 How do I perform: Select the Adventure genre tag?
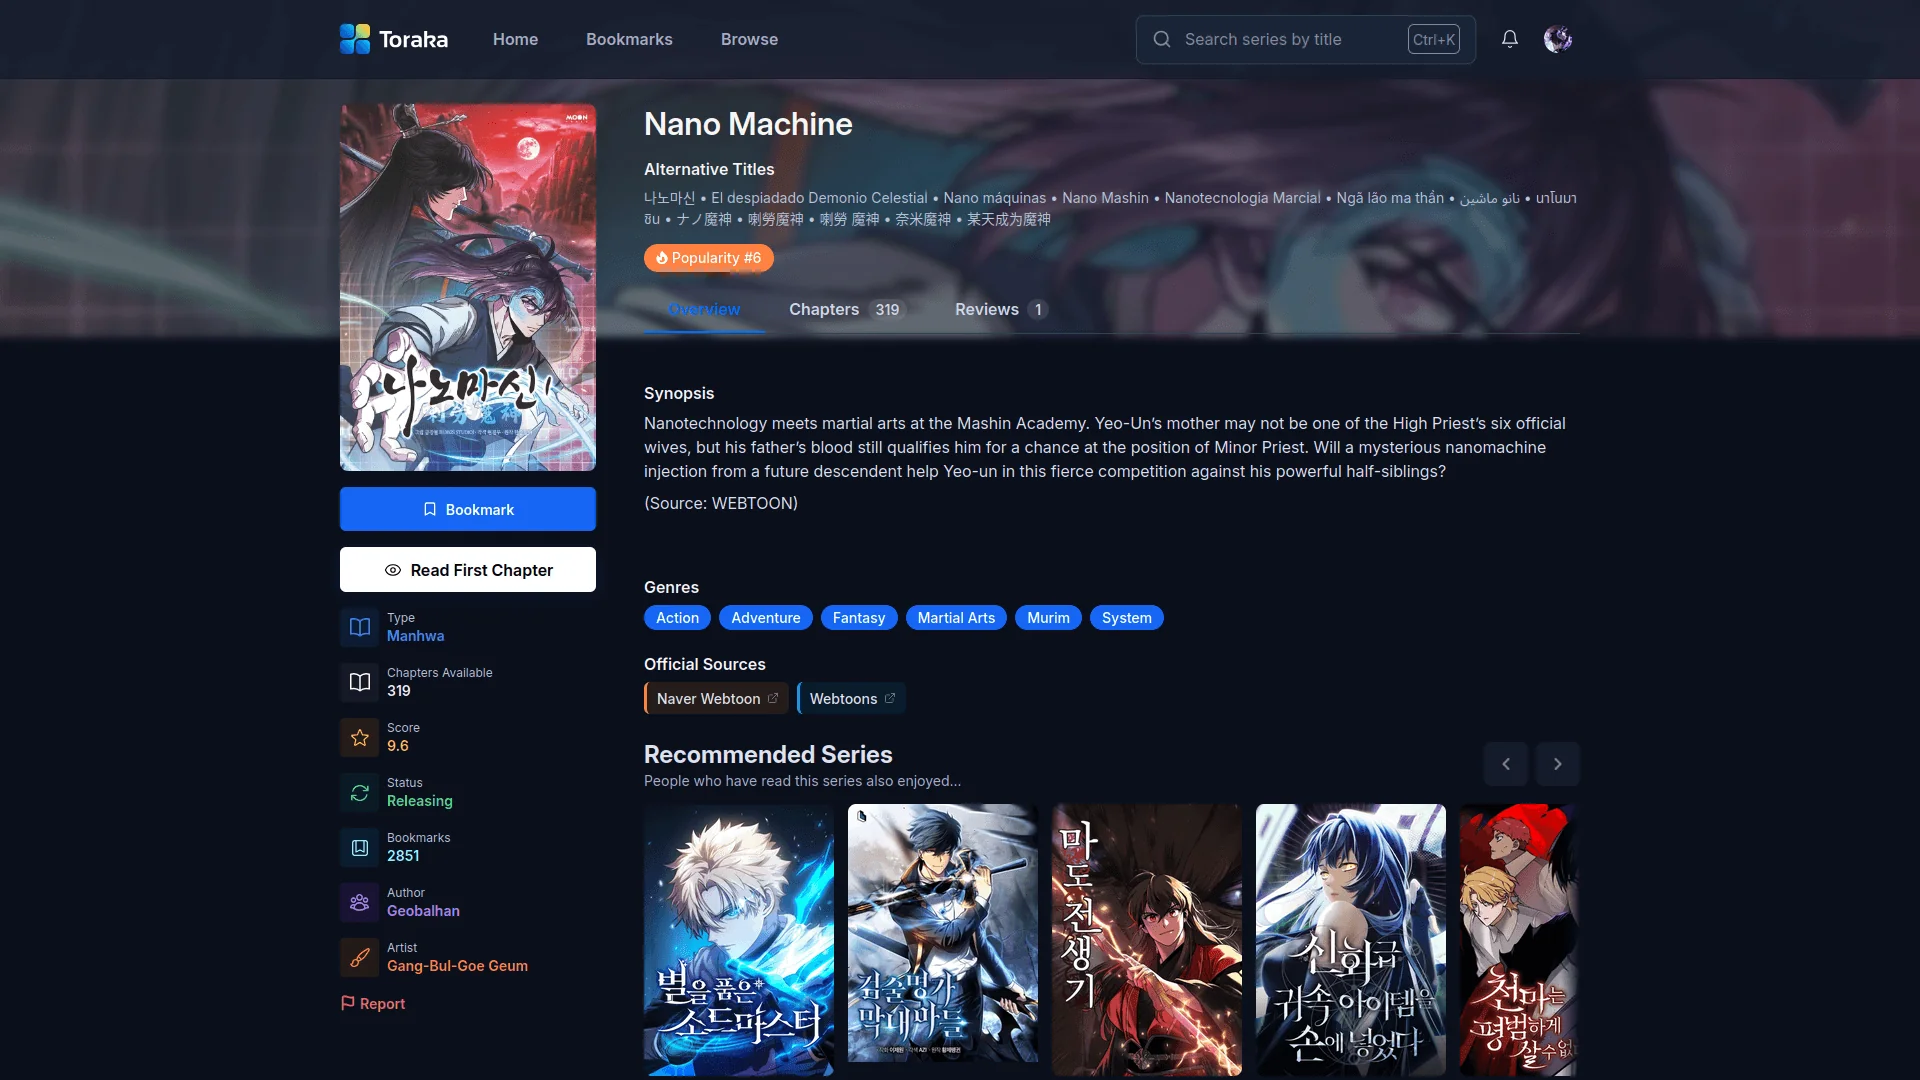pyautogui.click(x=766, y=618)
